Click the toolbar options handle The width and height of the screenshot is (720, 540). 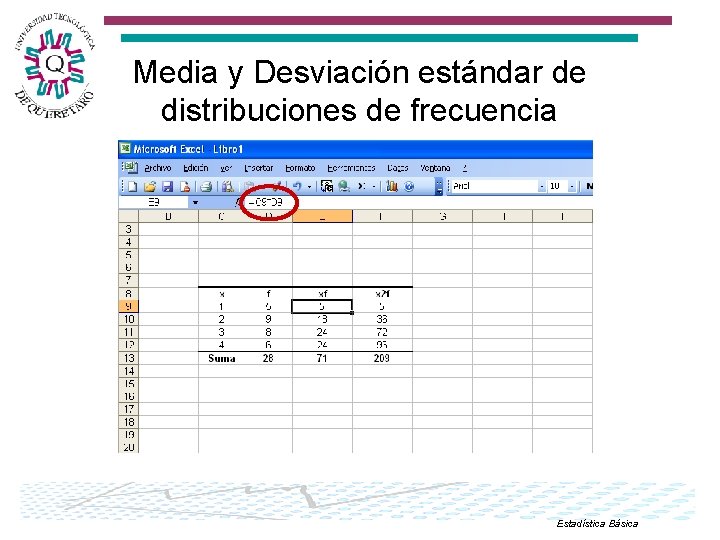pyautogui.click(x=439, y=186)
